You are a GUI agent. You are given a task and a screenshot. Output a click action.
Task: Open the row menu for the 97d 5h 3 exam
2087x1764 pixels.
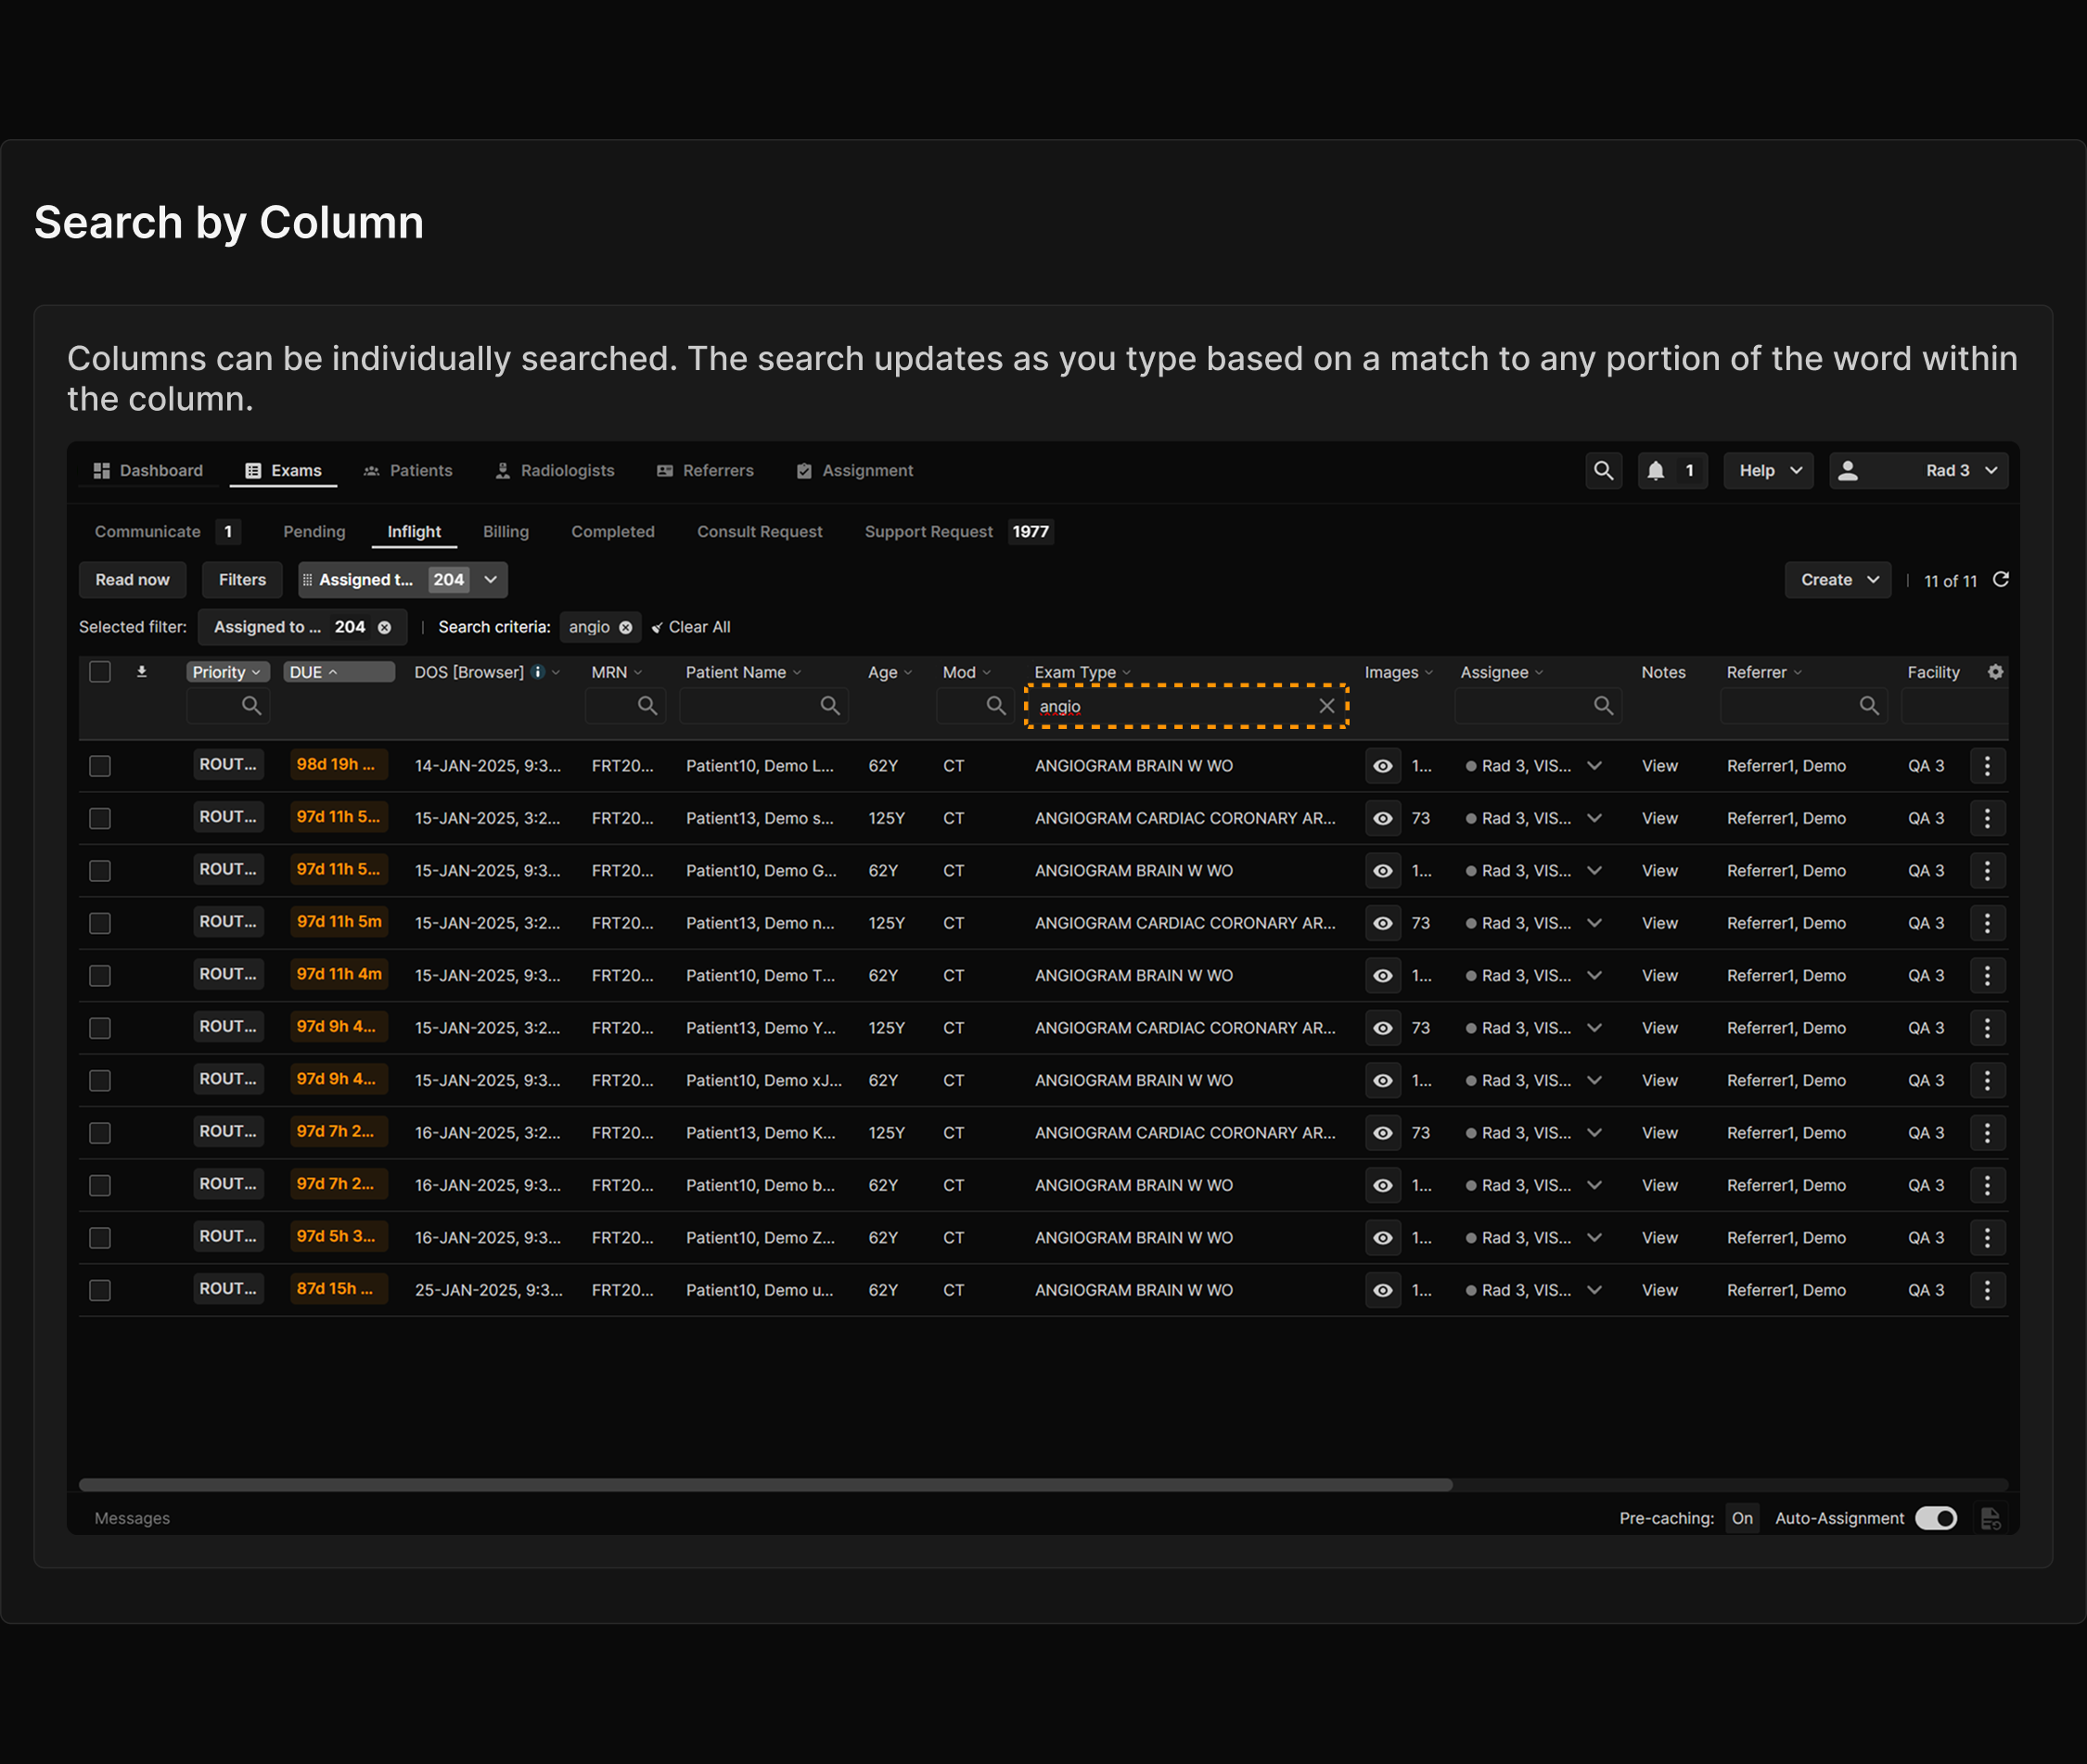tap(1987, 1238)
